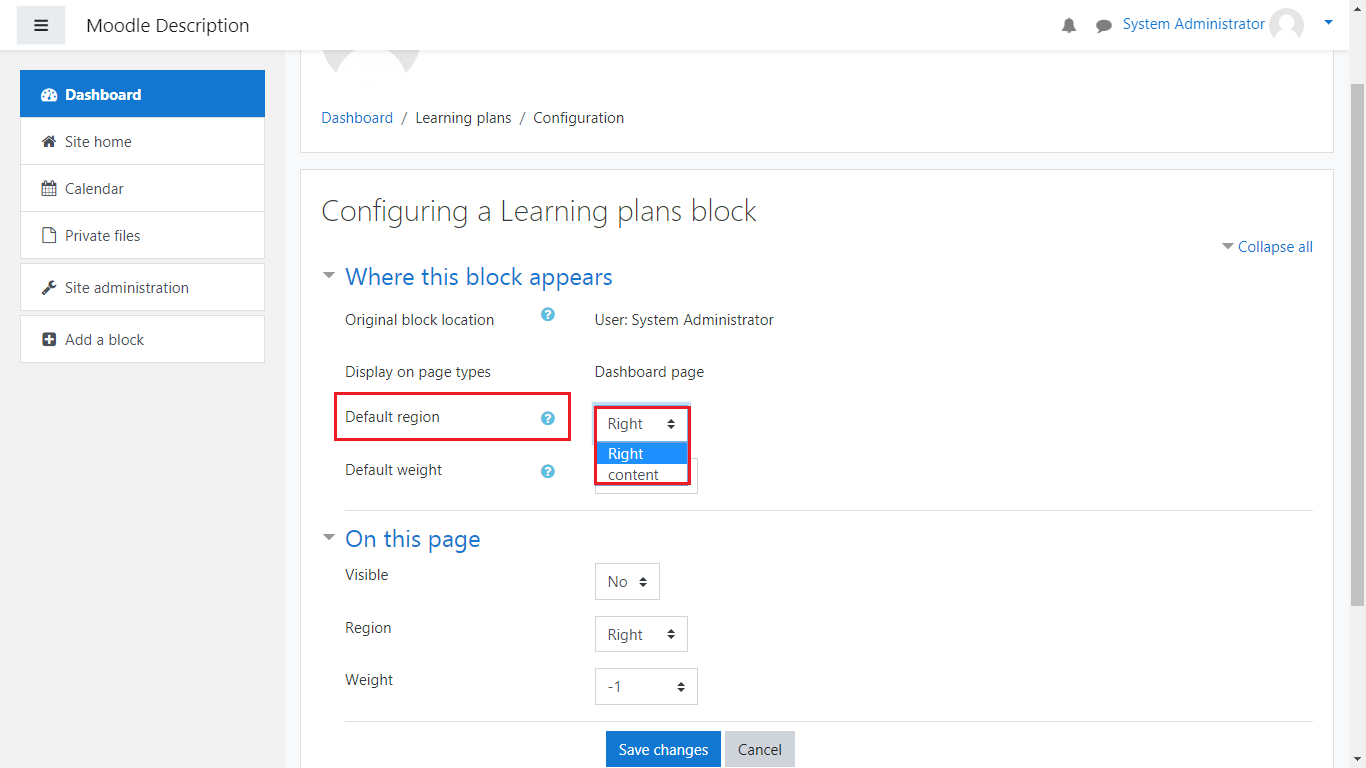Image resolution: width=1366 pixels, height=768 pixels.
Task: Toggle the hamburger side panel button
Action: tap(41, 25)
